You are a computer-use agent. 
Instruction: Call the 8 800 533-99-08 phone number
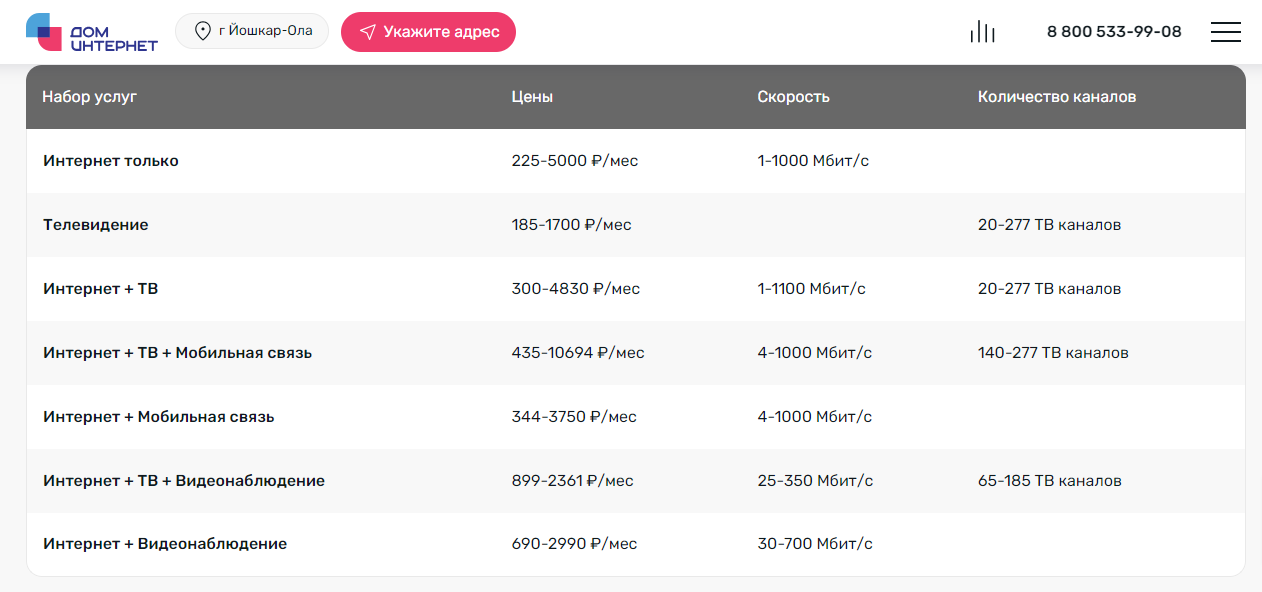tap(1113, 32)
